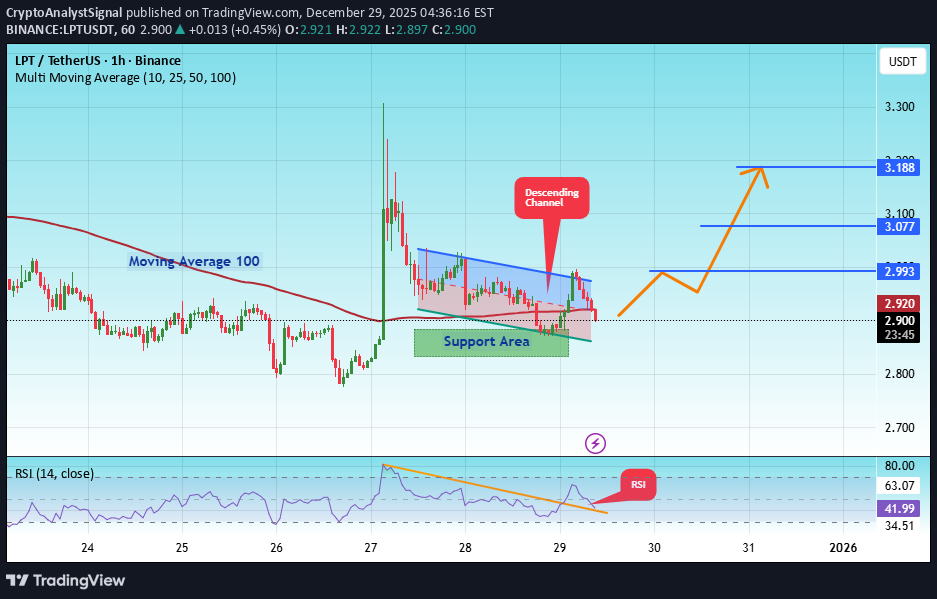
Task: Click the CryptoAnalystSignal author name
Action: click(x=64, y=13)
